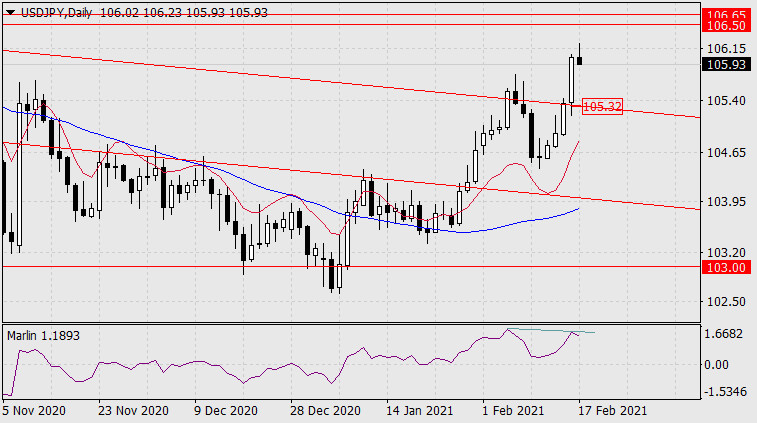Select the latest black candlestick at 105.93
Image resolution: width=757 pixels, height=423 pixels.
click(x=579, y=59)
